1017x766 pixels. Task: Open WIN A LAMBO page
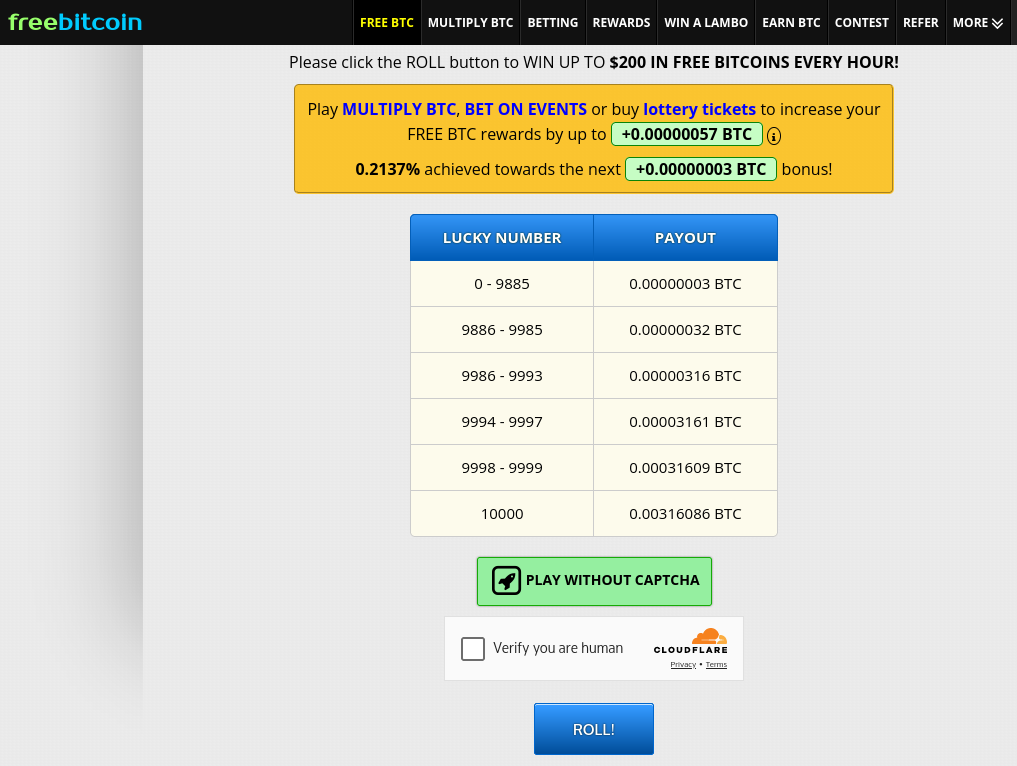click(x=706, y=23)
